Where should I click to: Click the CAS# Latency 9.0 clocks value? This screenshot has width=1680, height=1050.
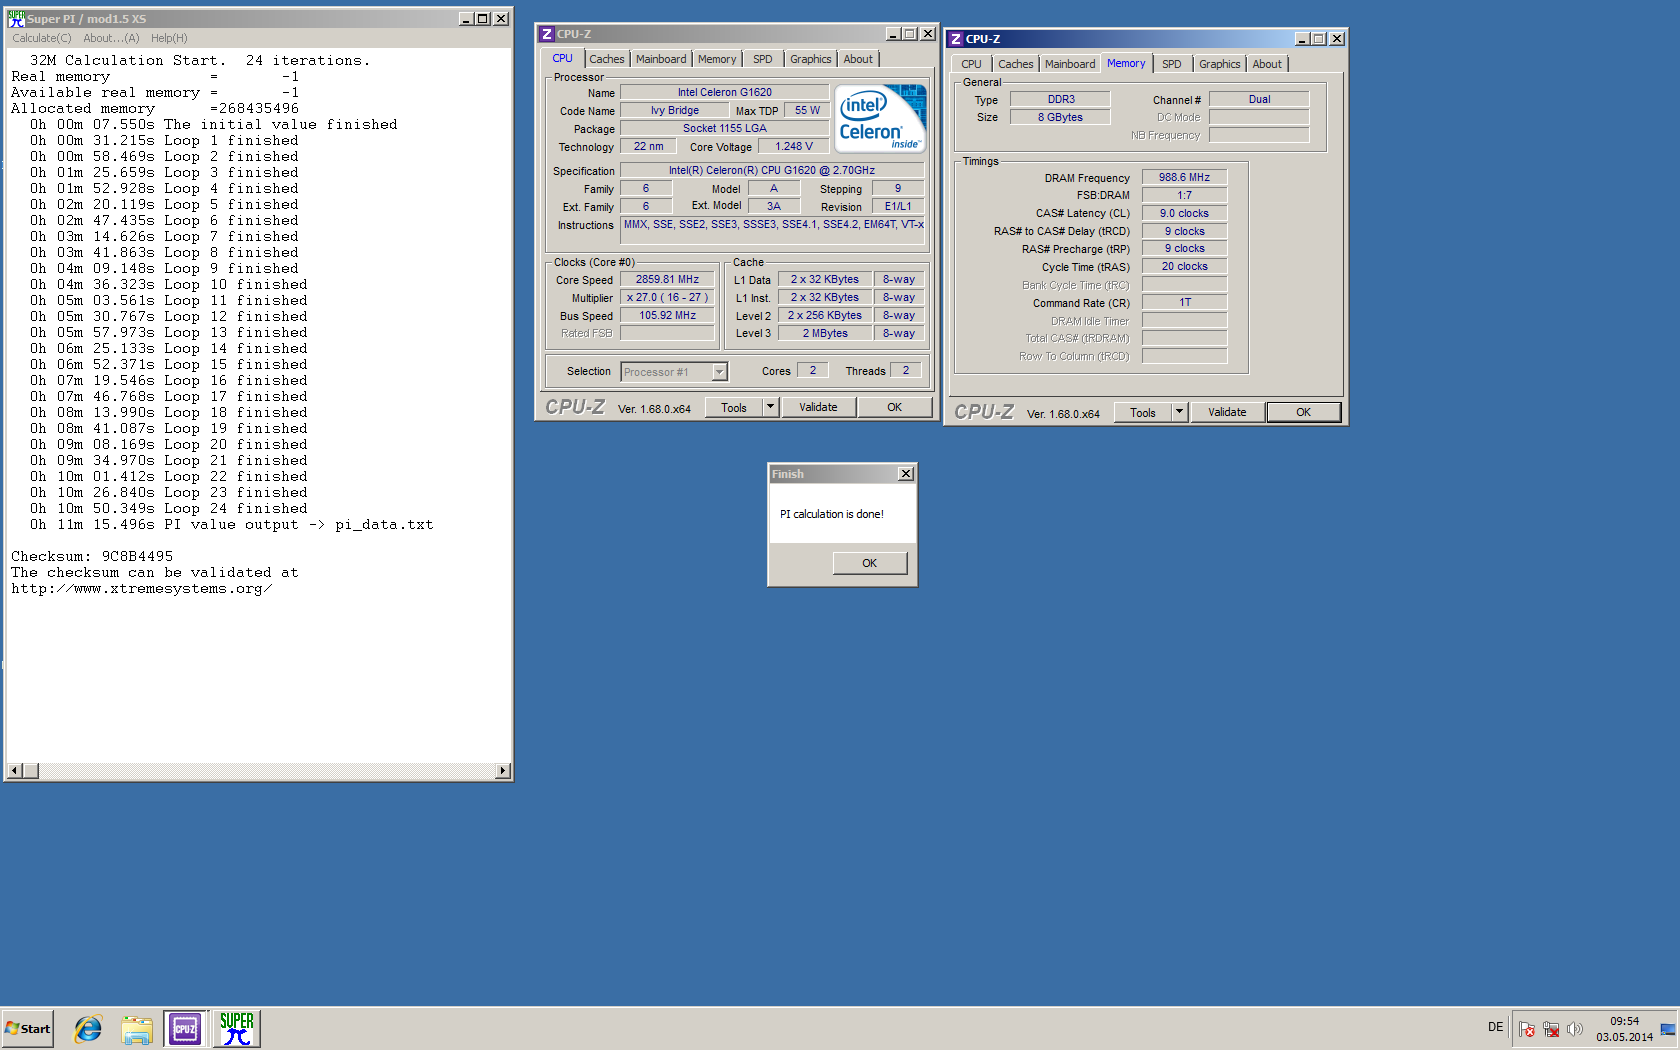1184,214
